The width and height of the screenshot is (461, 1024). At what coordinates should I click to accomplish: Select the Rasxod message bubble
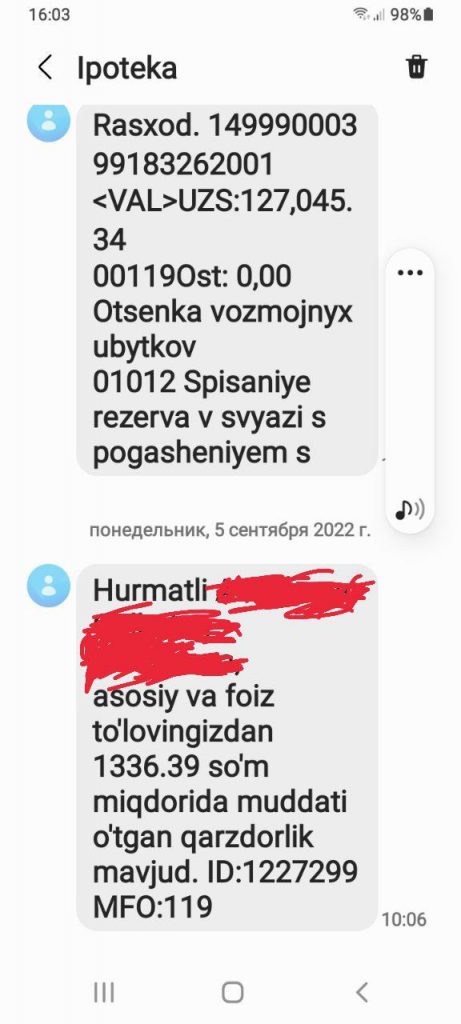227,289
